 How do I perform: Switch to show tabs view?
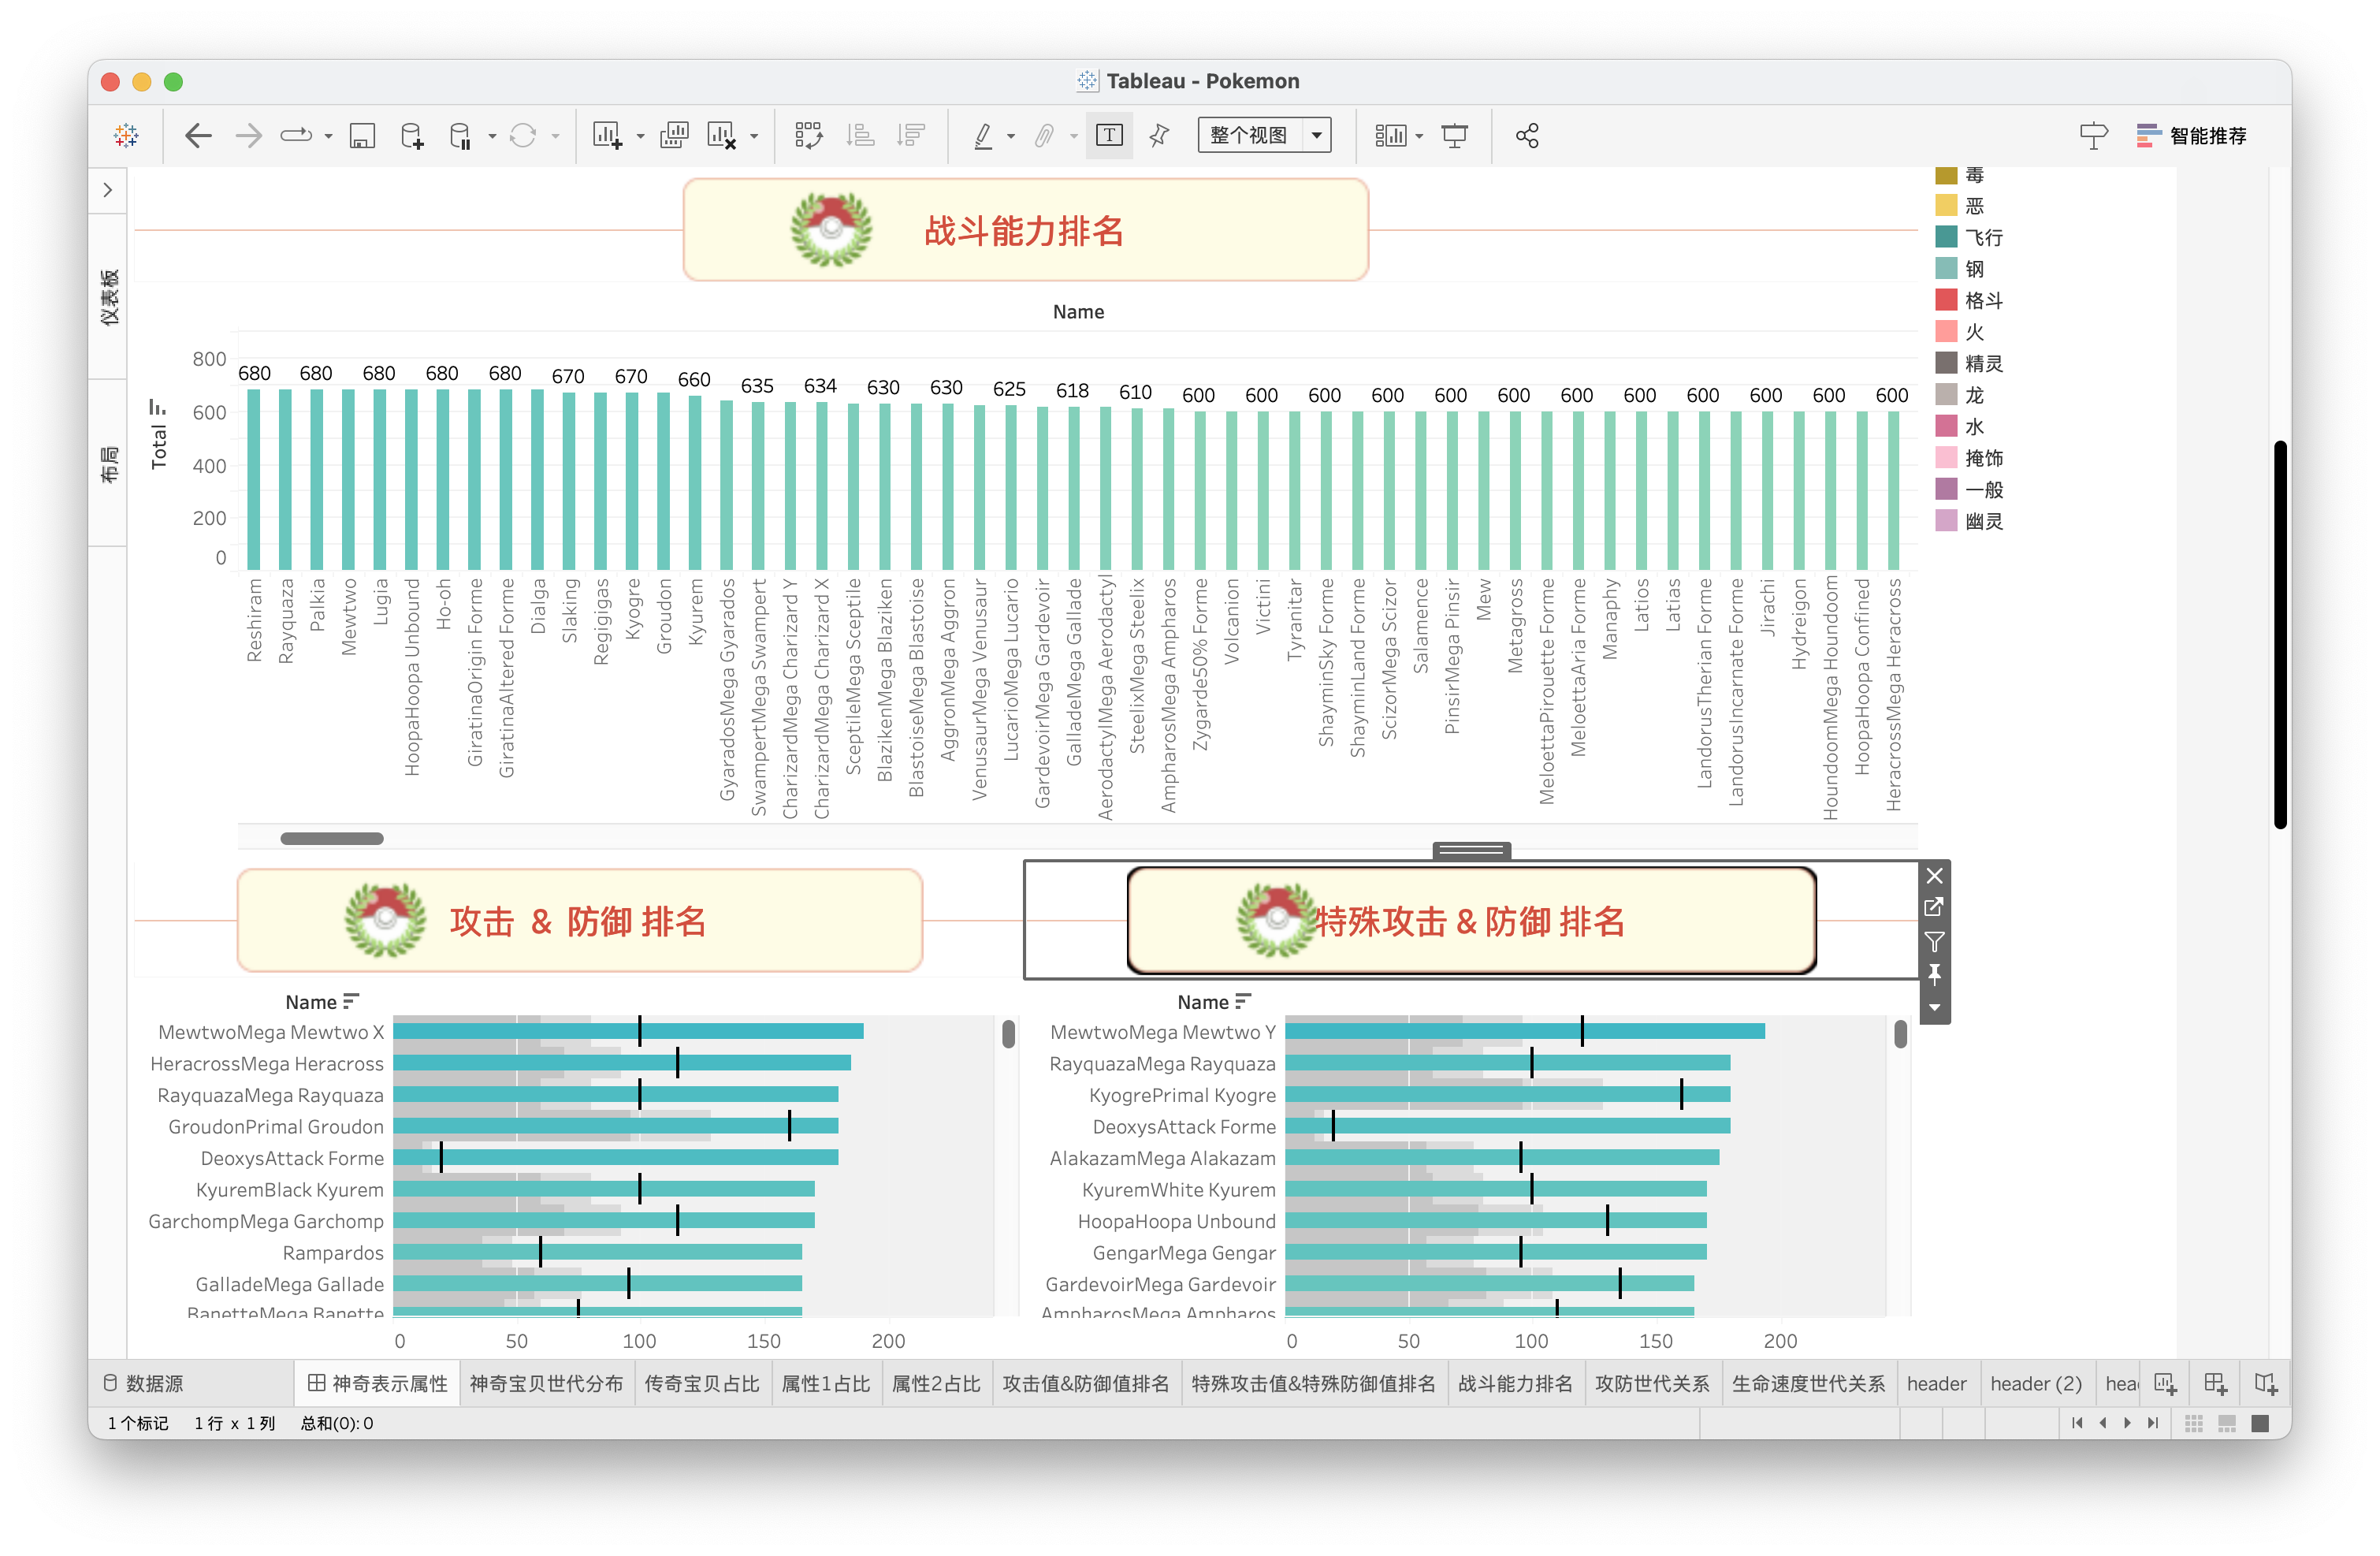(2260, 1423)
